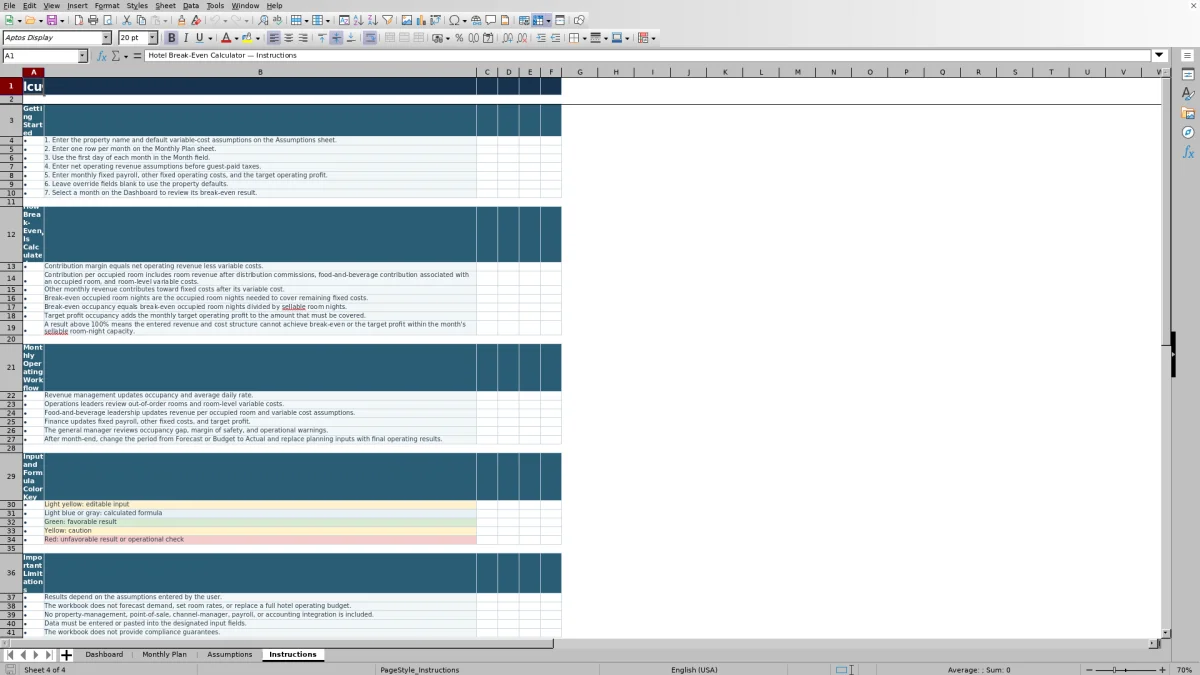Open Function Wizard fx icon
1200x675 pixels.
coord(102,56)
